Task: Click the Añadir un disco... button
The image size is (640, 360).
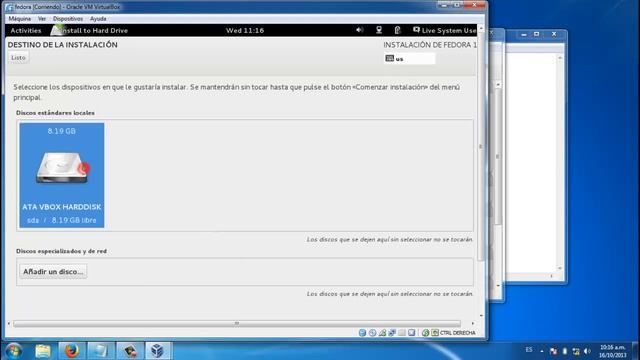Action: click(53, 271)
